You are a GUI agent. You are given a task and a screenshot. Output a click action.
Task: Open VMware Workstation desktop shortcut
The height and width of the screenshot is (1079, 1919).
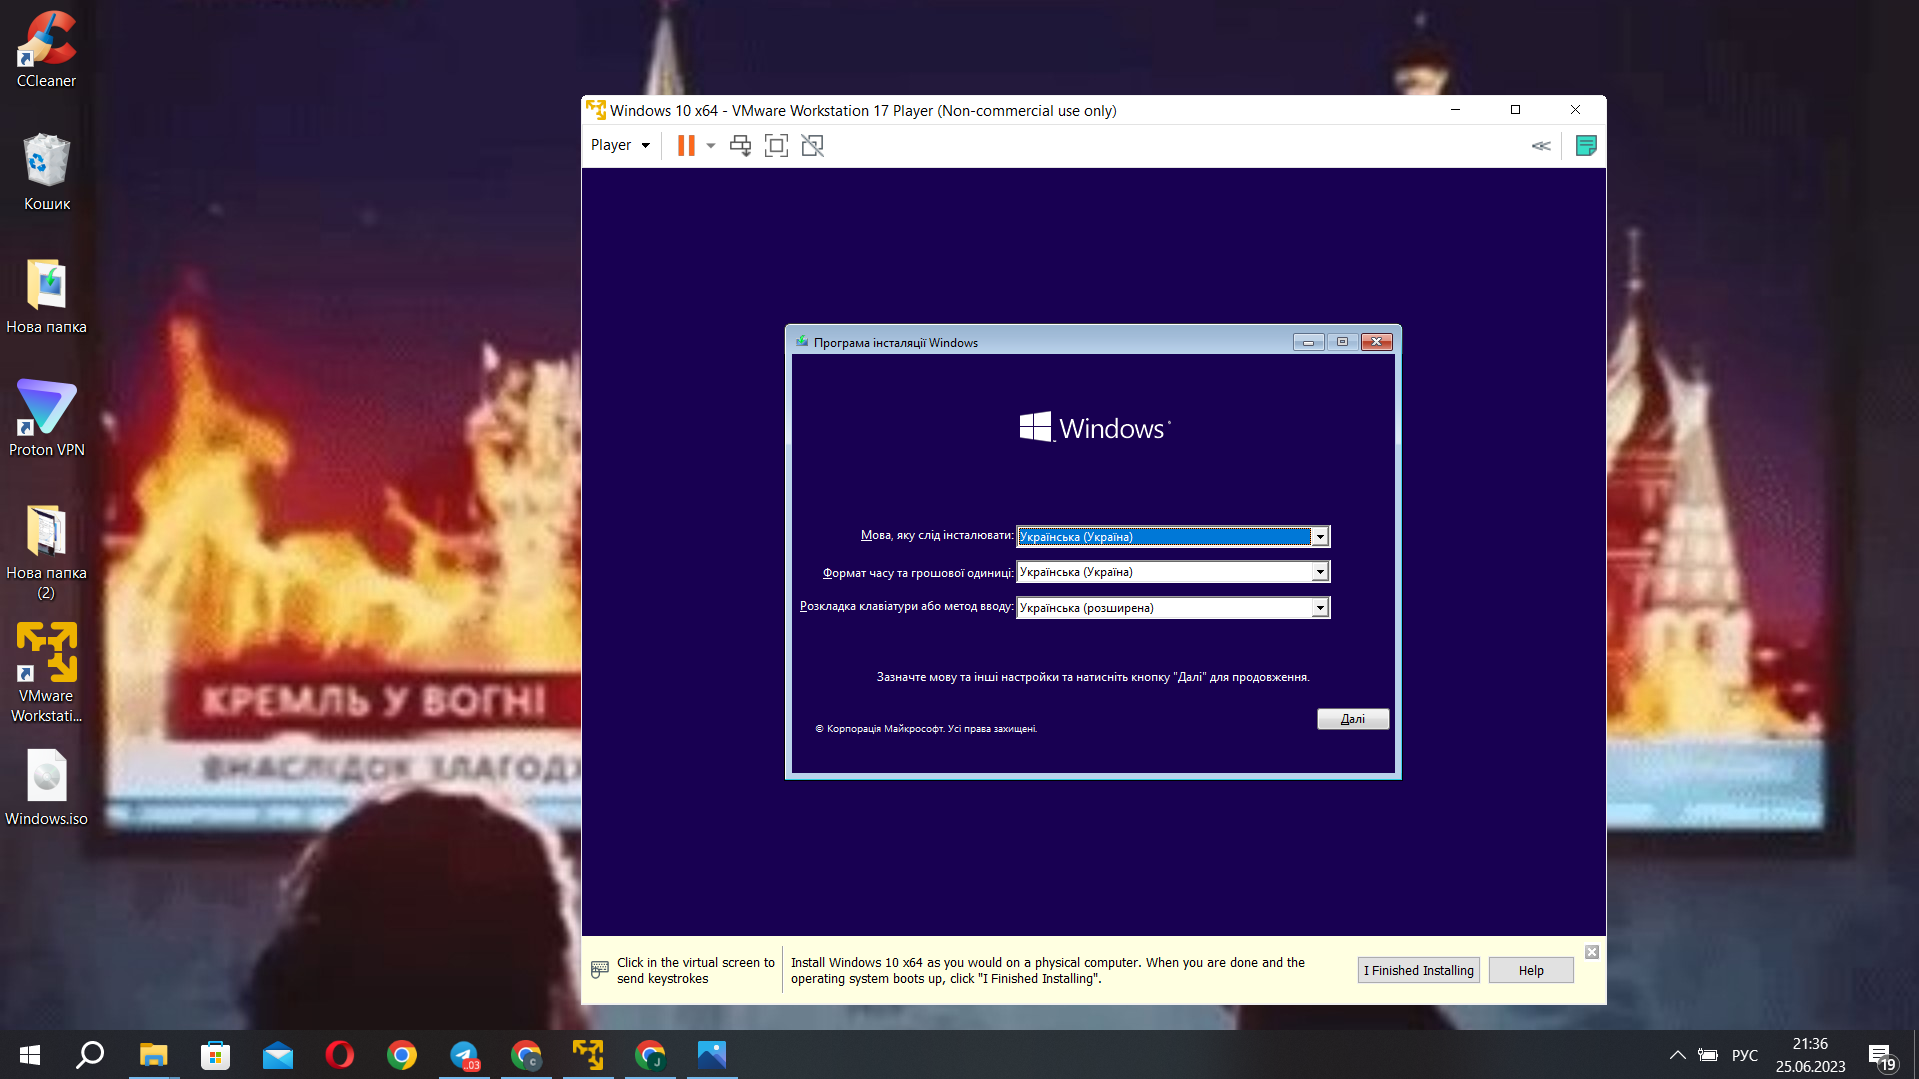tap(46, 673)
